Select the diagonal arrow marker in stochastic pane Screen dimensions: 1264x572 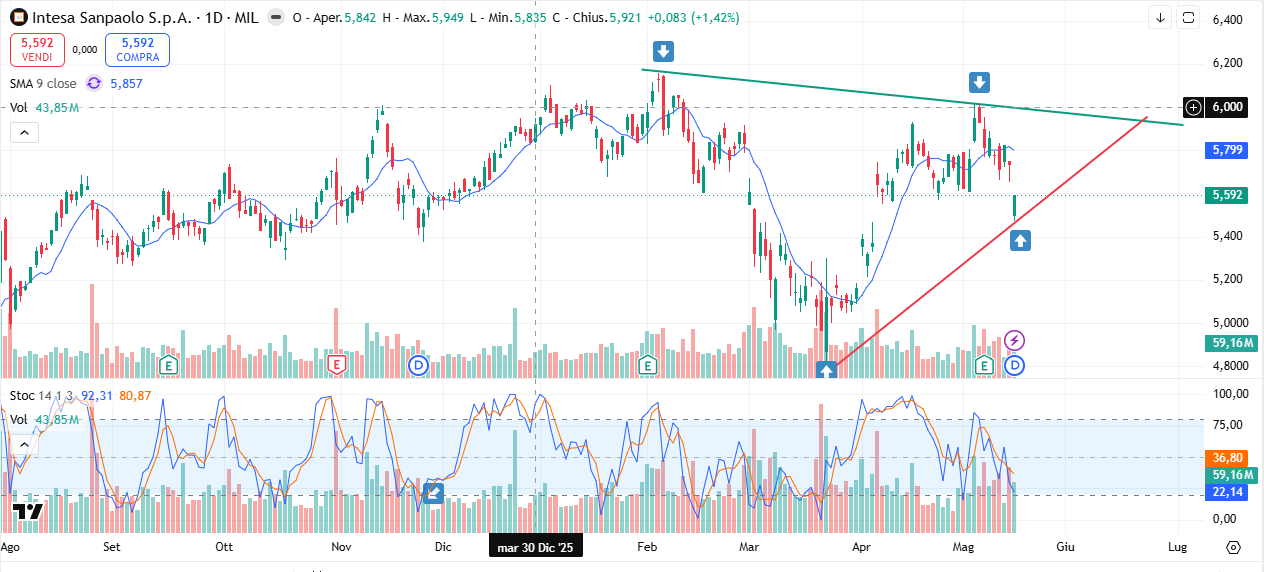click(x=433, y=491)
